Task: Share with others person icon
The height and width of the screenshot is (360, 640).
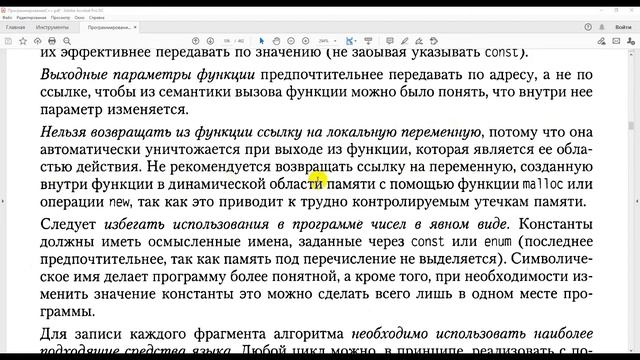Action: pos(631,41)
